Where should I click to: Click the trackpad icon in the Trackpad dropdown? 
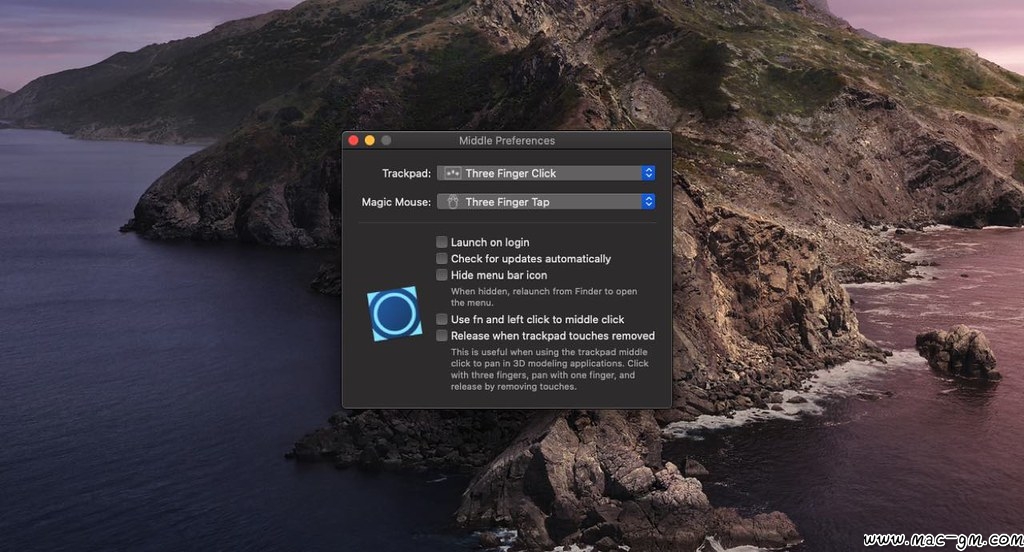[x=453, y=173]
